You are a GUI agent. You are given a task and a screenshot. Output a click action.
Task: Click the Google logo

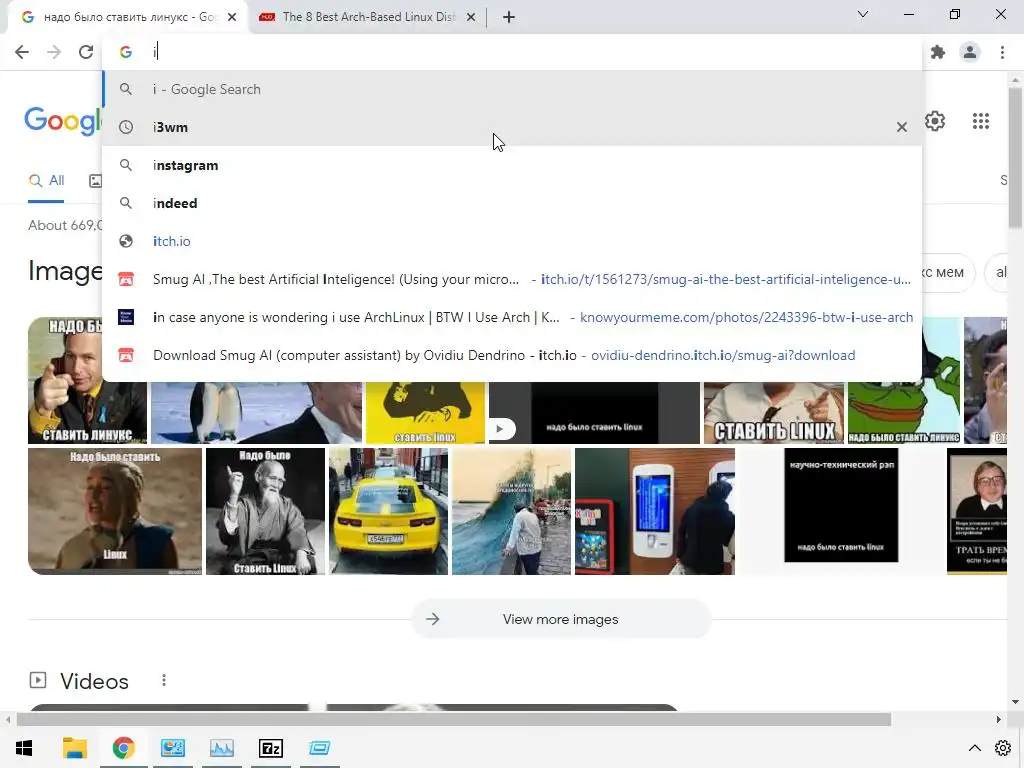[63, 121]
